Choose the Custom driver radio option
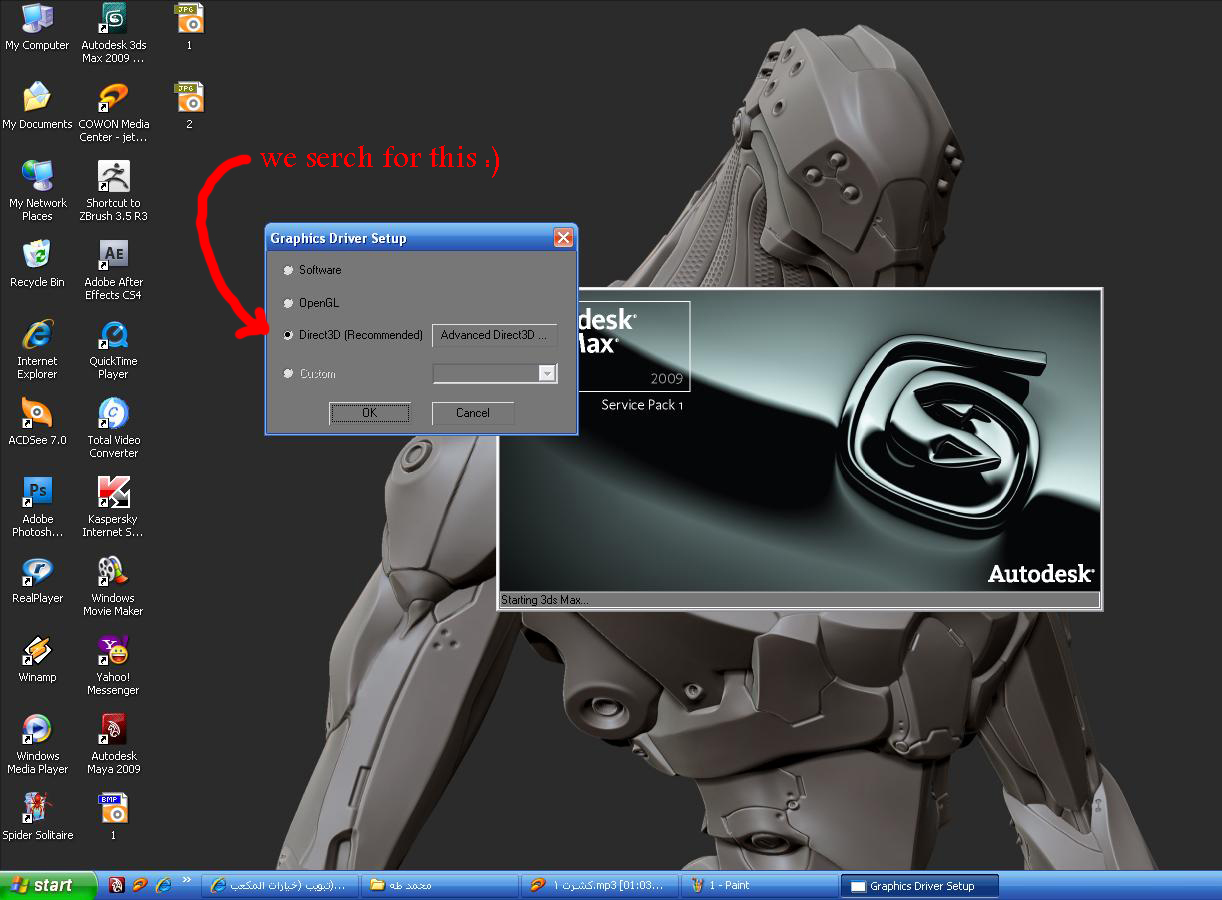 click(289, 374)
